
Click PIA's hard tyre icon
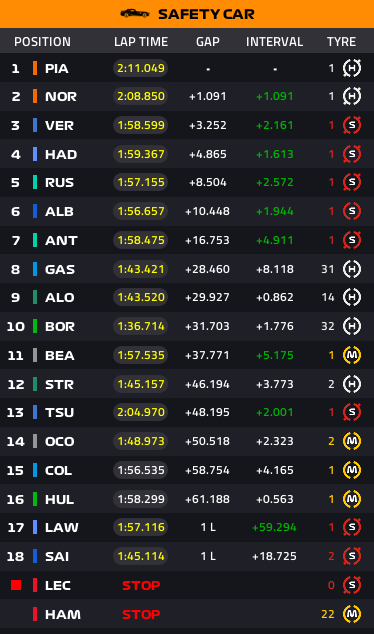tap(352, 68)
